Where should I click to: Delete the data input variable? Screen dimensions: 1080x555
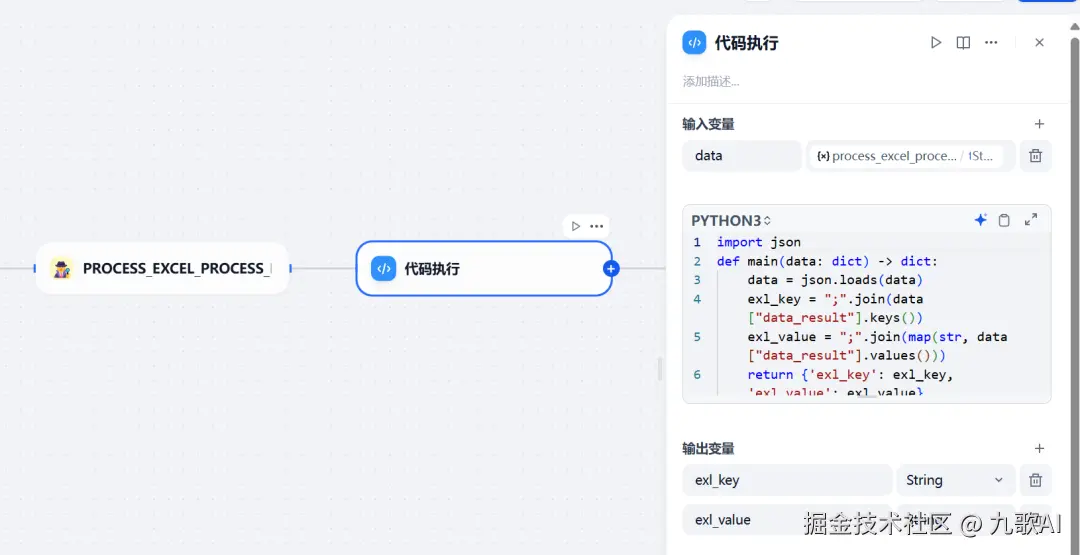(x=1035, y=156)
